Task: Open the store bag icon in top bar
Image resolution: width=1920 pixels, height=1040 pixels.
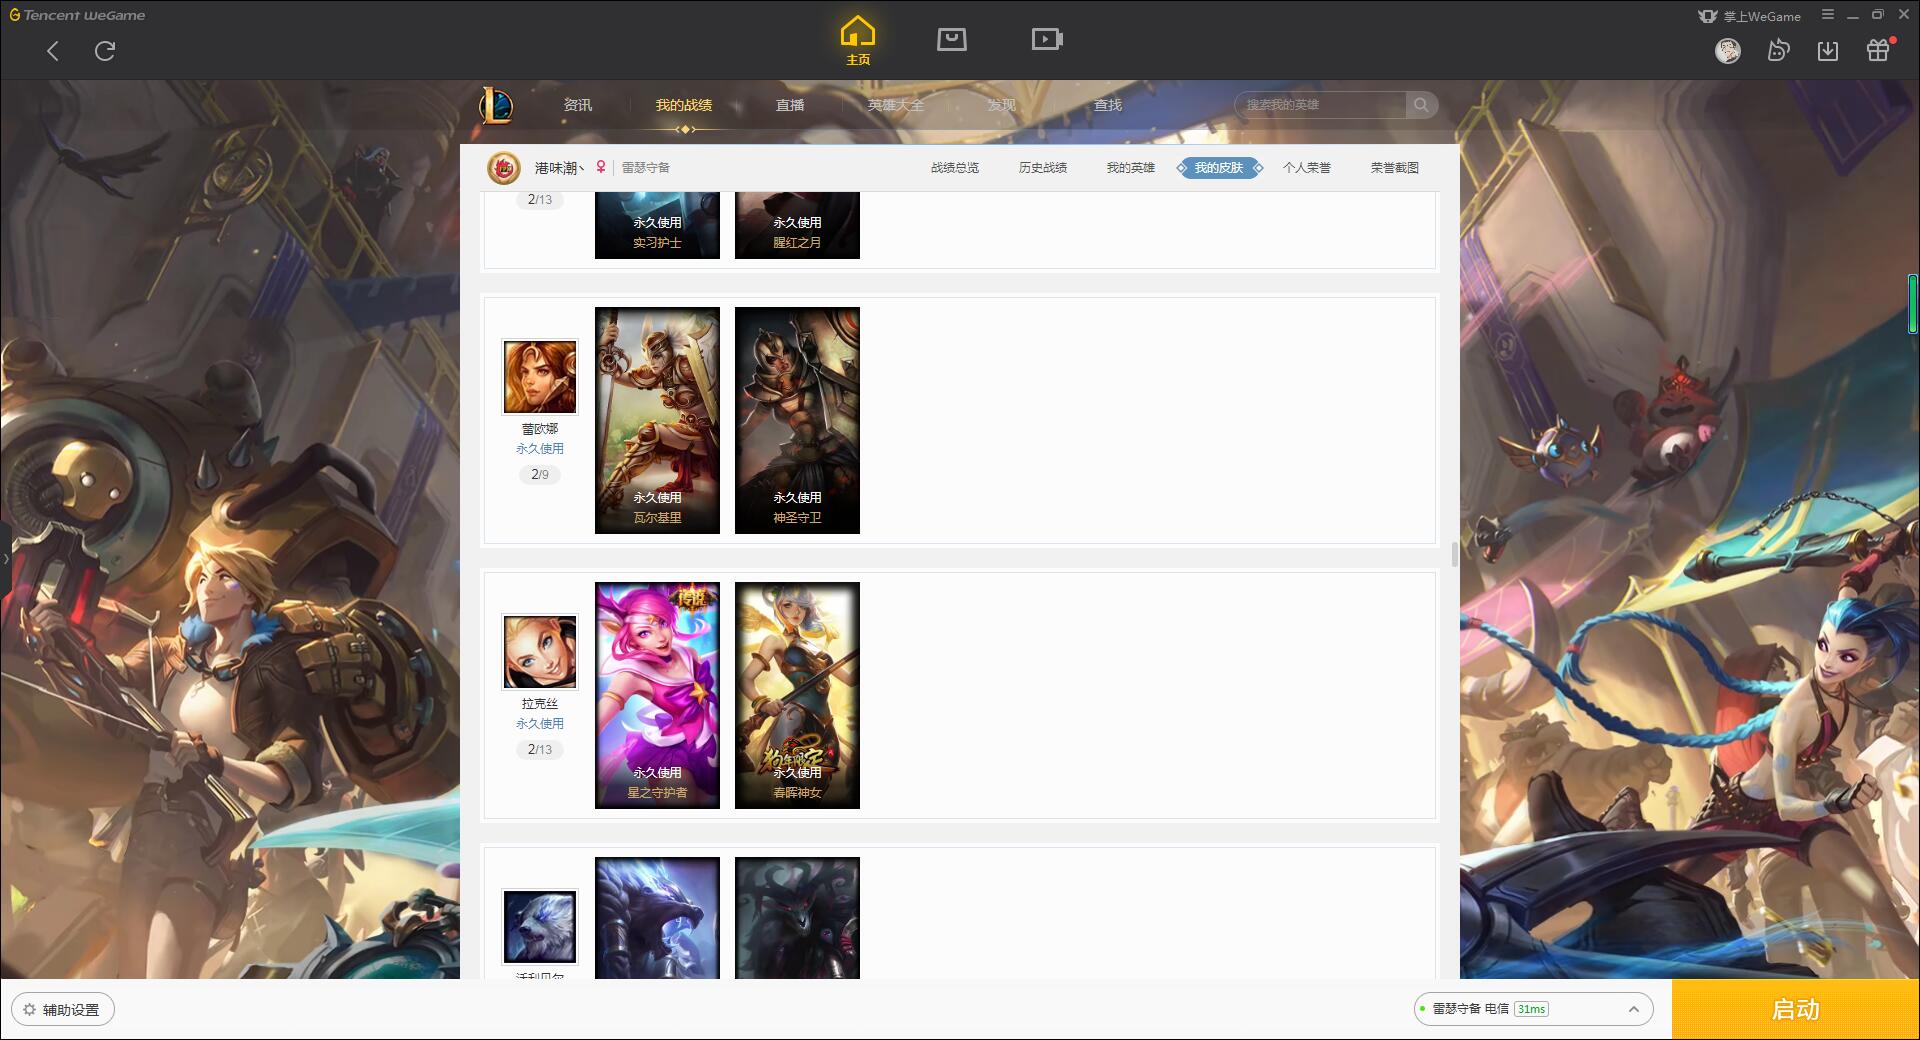Action: [x=951, y=39]
